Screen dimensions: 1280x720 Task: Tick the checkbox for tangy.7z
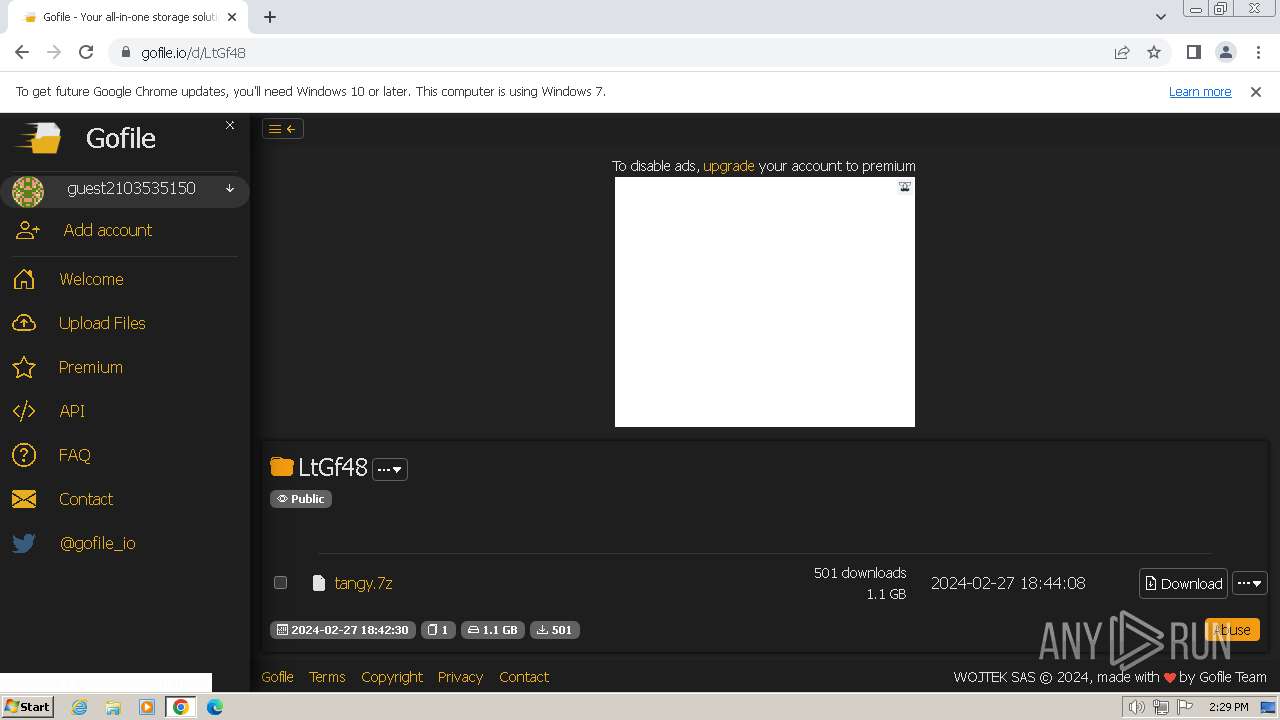280,582
